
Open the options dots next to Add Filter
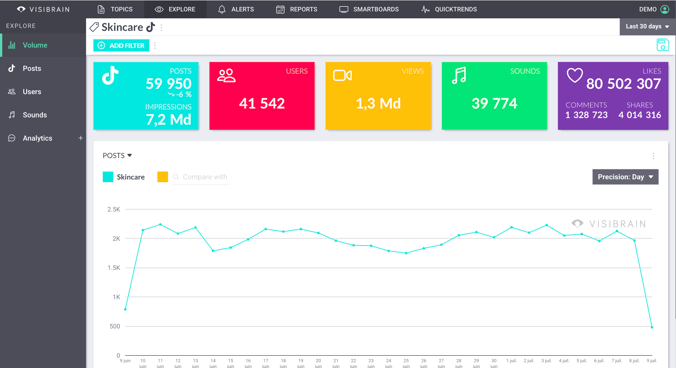pos(155,45)
